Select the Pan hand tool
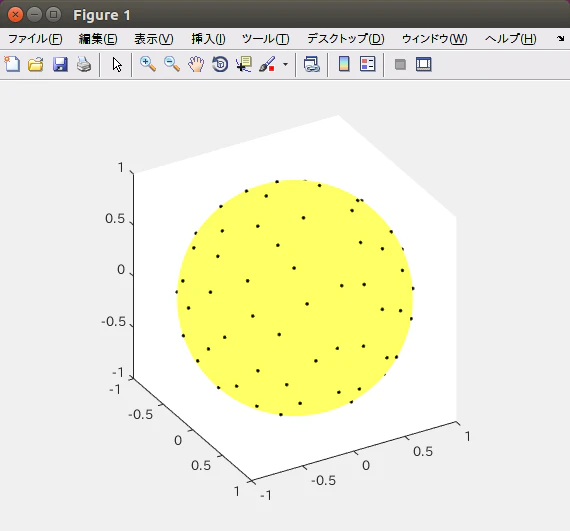Screen dimensions: 570x531 (196, 65)
